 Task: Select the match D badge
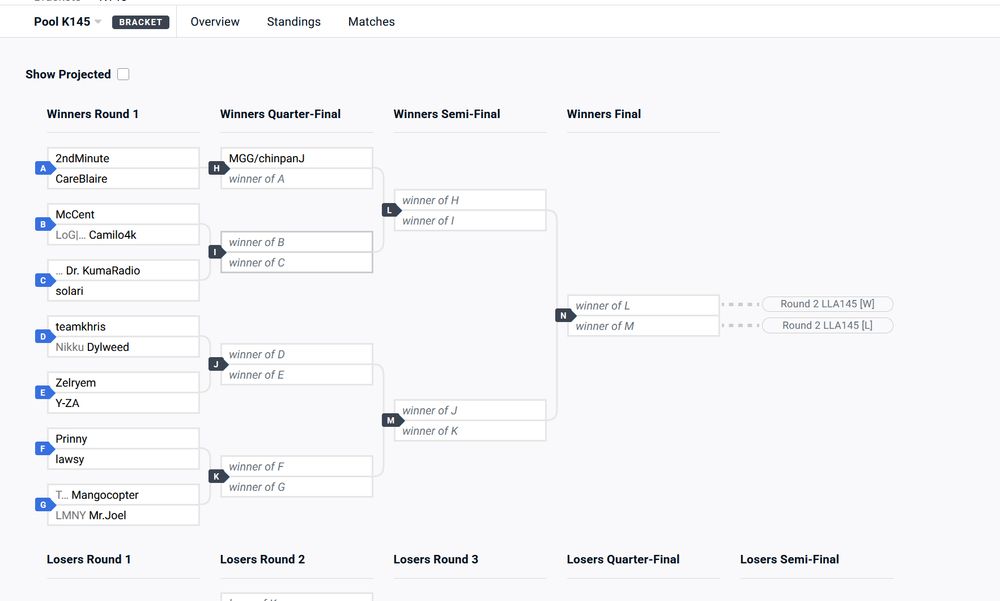click(43, 337)
